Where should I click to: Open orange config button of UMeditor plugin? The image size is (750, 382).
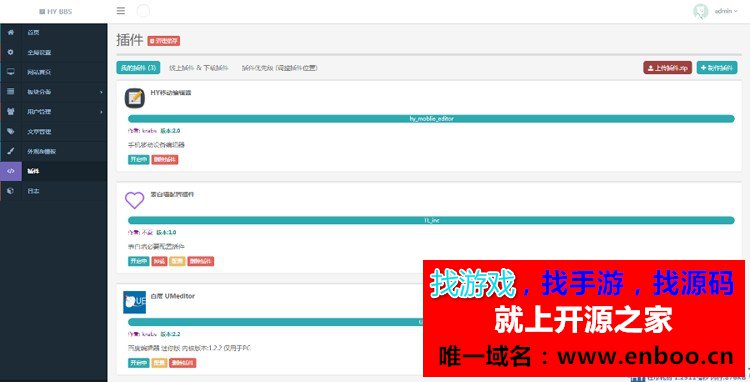pyautogui.click(x=159, y=363)
